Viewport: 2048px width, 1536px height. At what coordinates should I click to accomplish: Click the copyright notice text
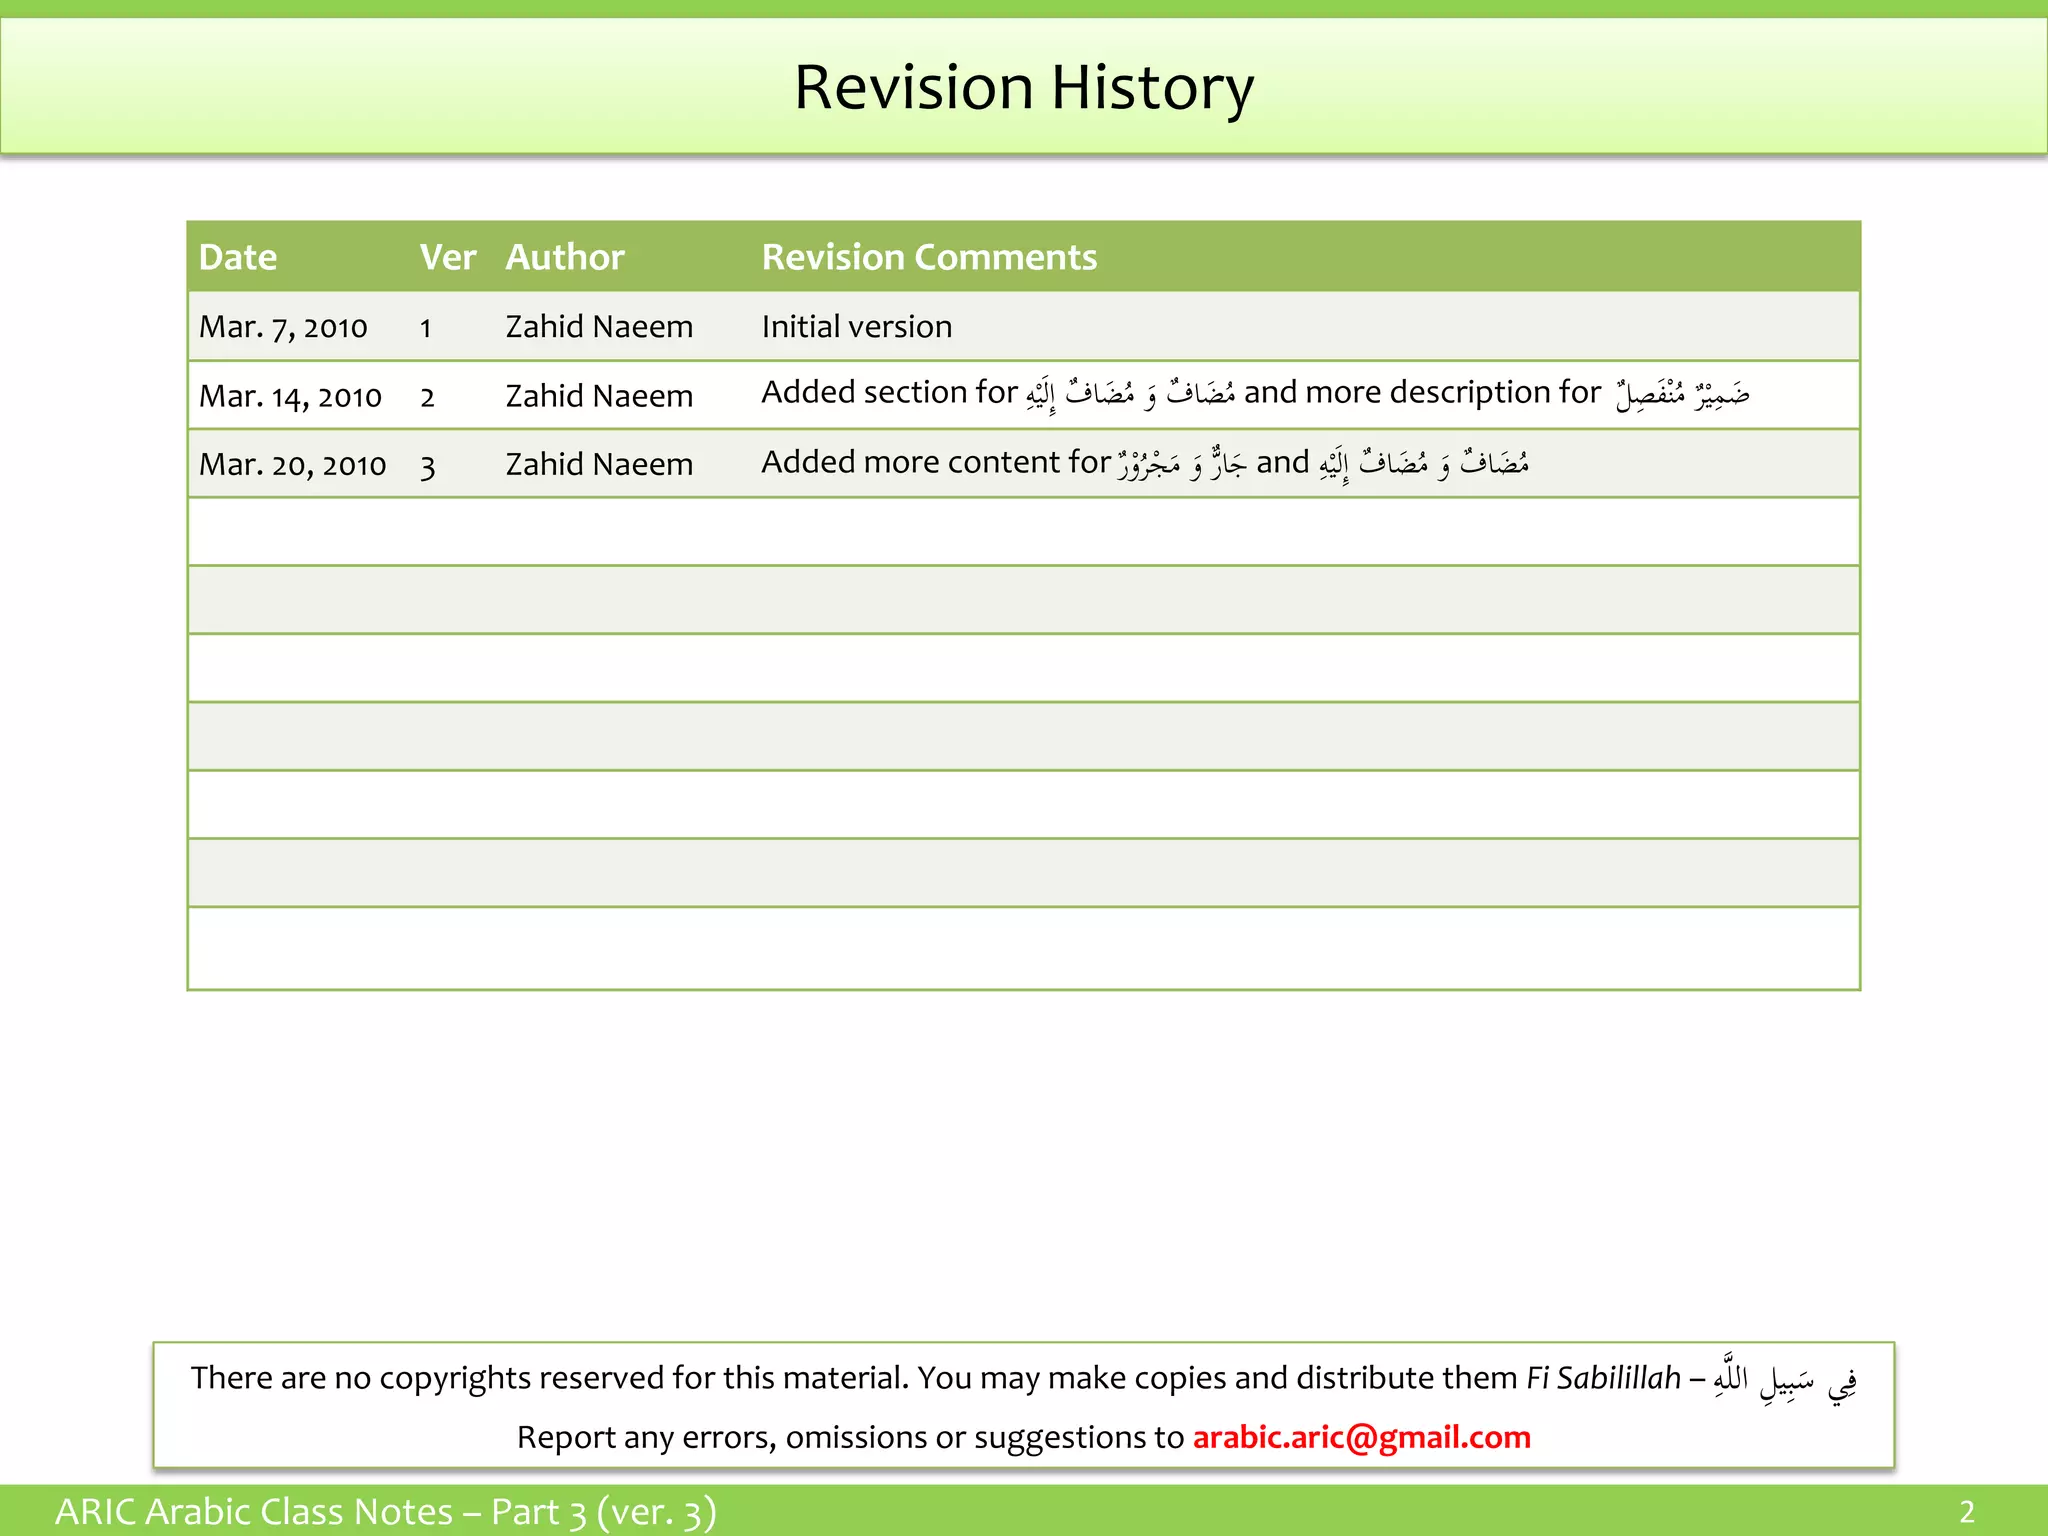tap(1024, 1379)
